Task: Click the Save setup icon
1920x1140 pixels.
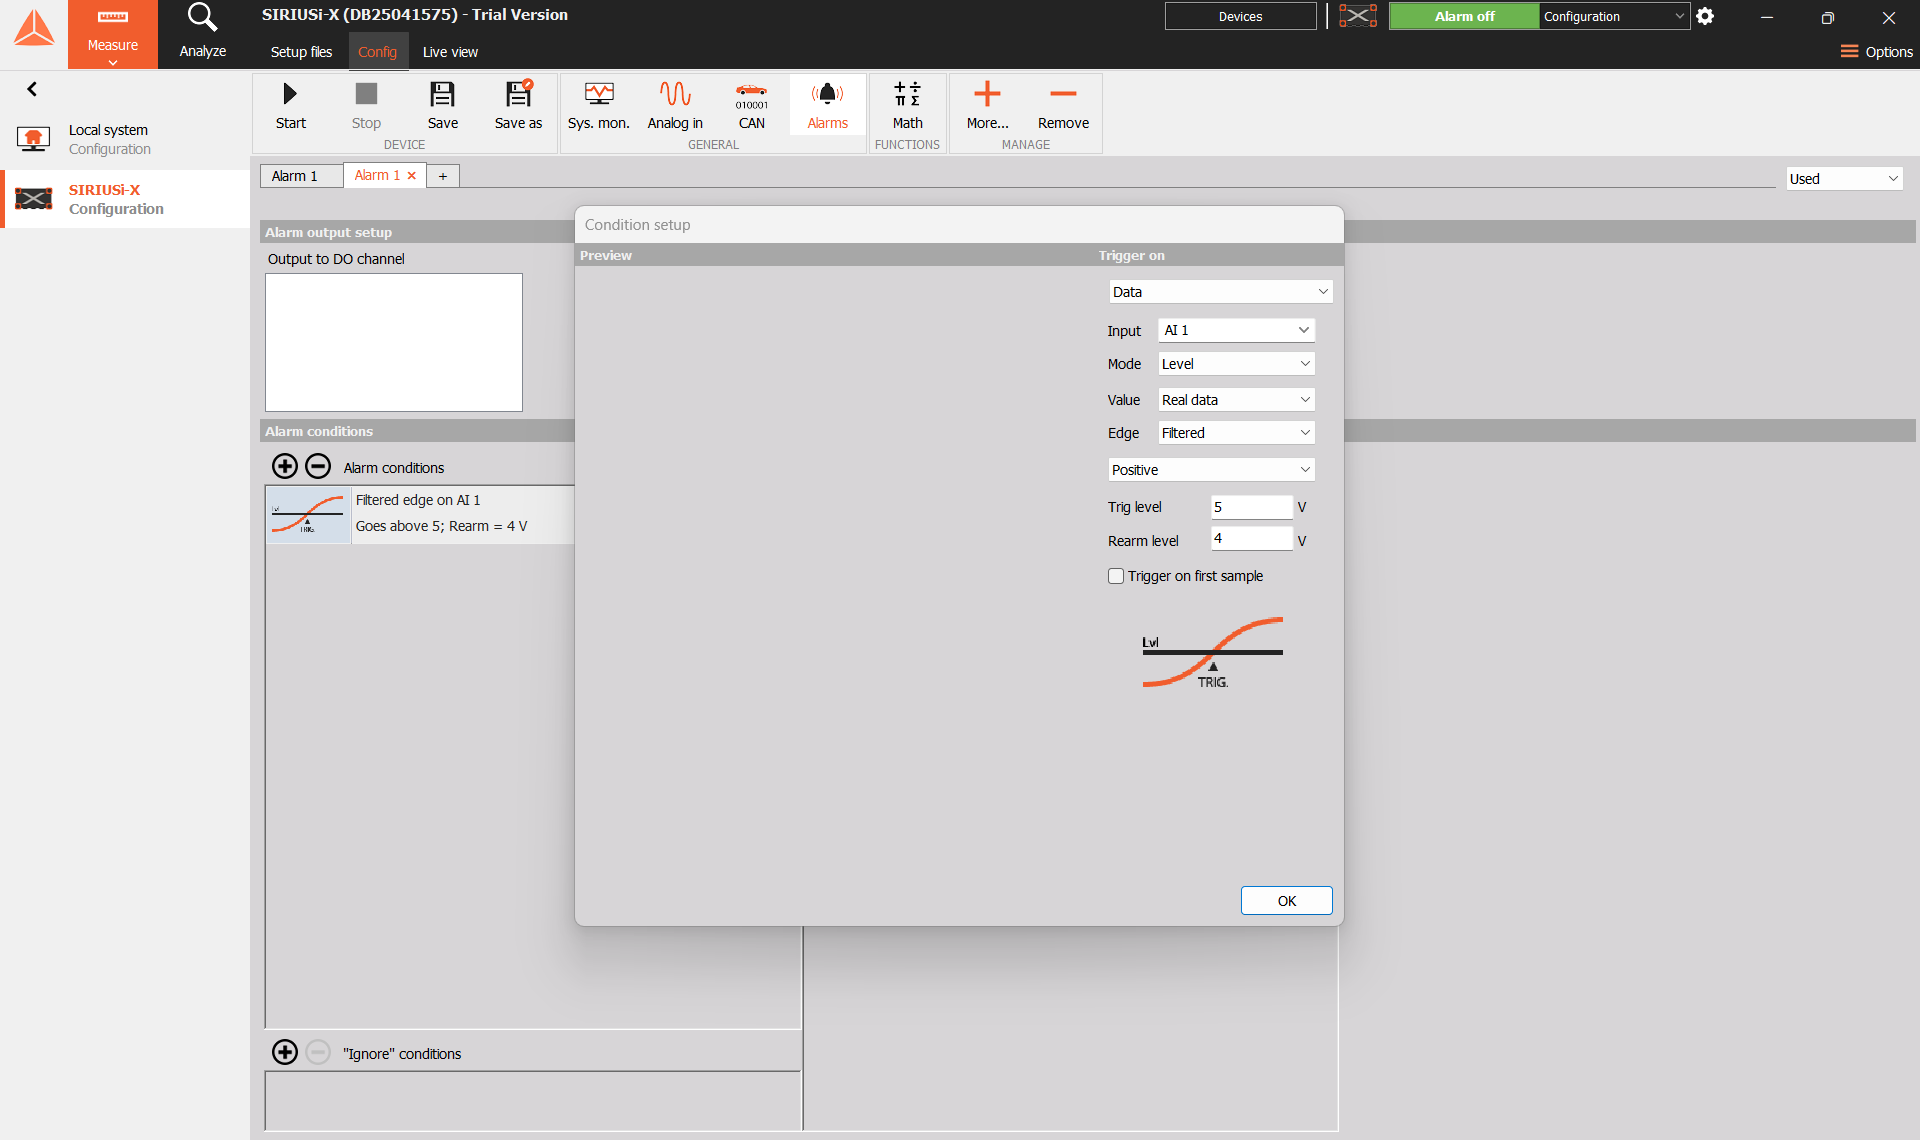Action: tap(442, 94)
